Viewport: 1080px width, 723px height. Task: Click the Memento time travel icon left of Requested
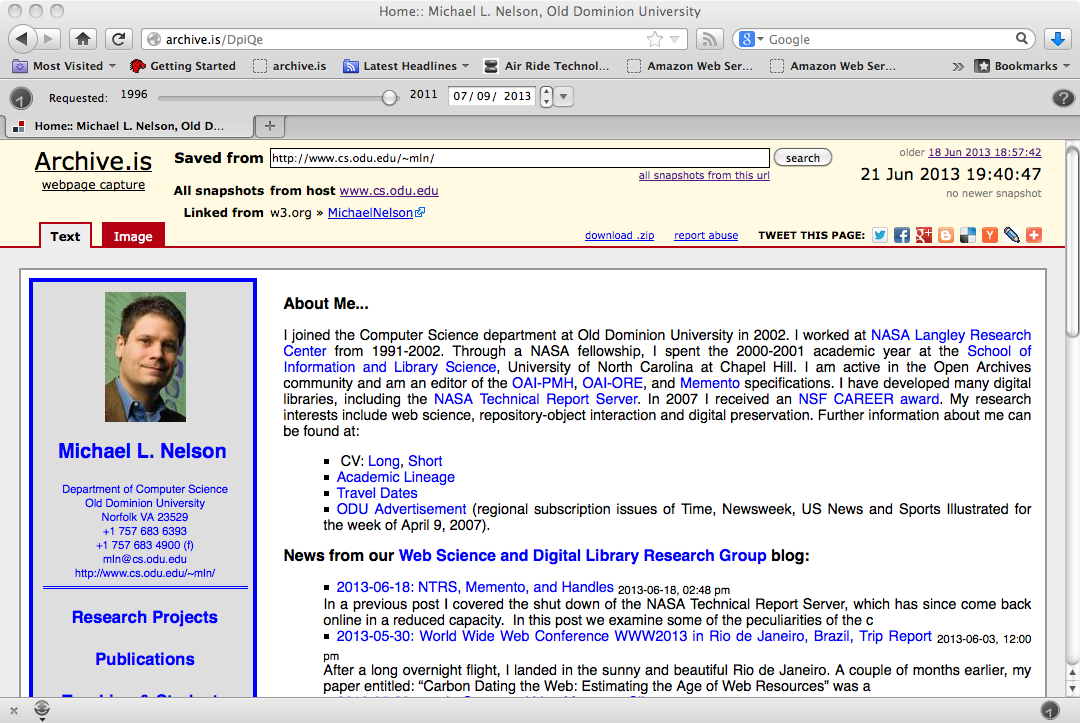click(21, 98)
